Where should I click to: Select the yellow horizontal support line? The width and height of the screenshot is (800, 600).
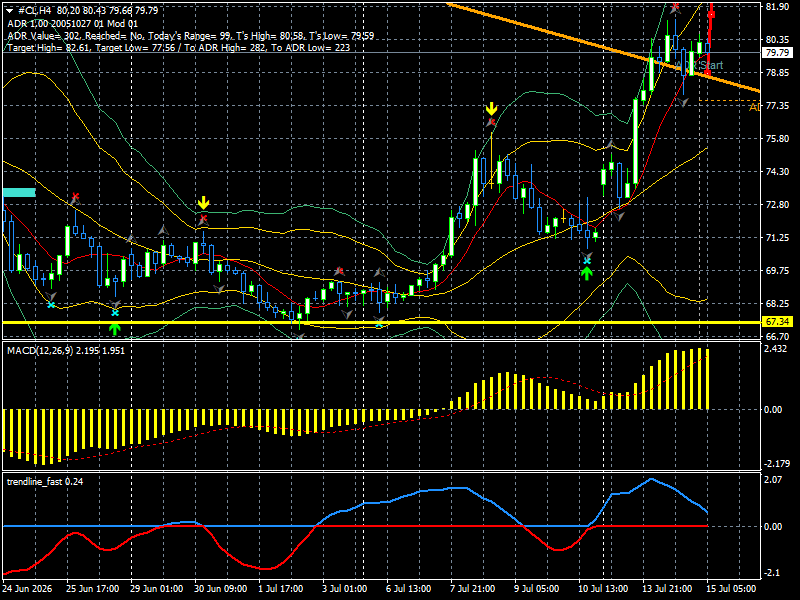pos(381,322)
